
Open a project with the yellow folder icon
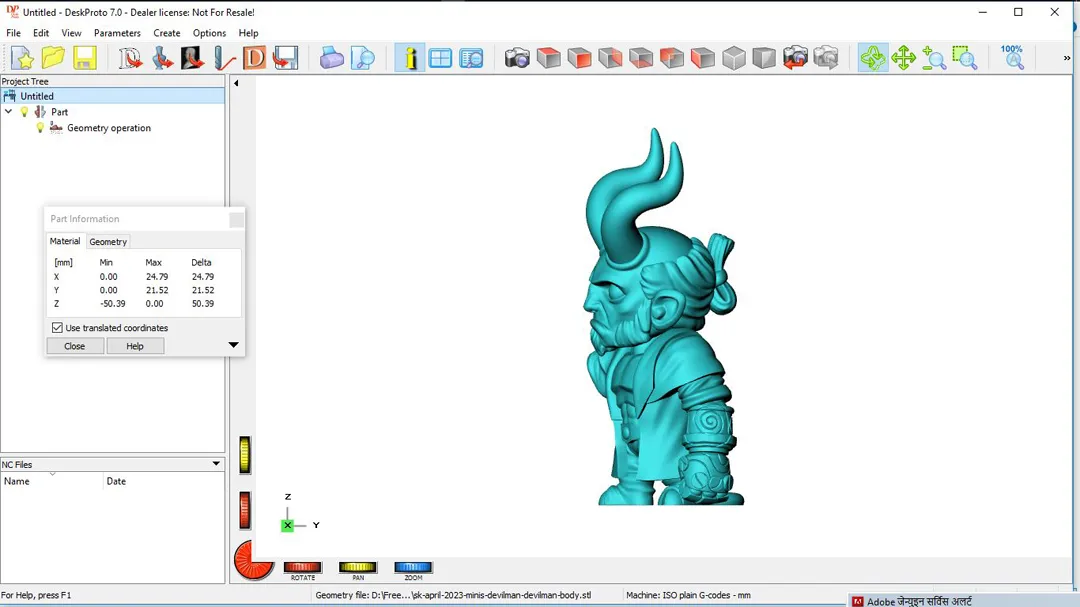pyautogui.click(x=53, y=58)
